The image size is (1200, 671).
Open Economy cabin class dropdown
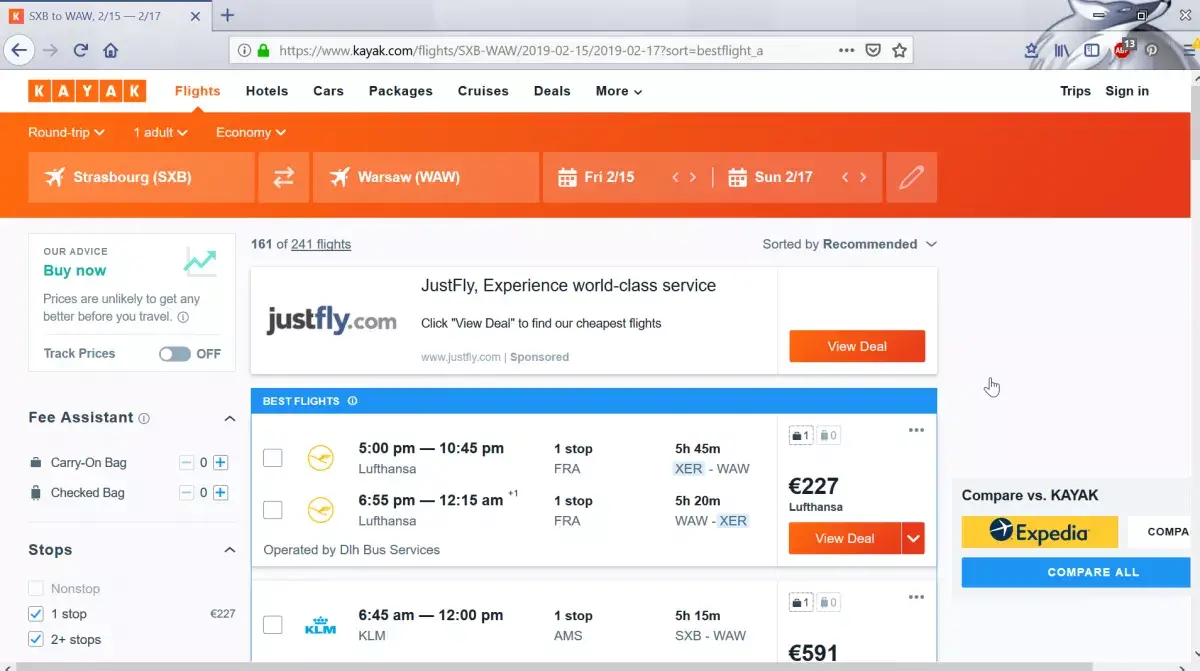[x=251, y=132]
